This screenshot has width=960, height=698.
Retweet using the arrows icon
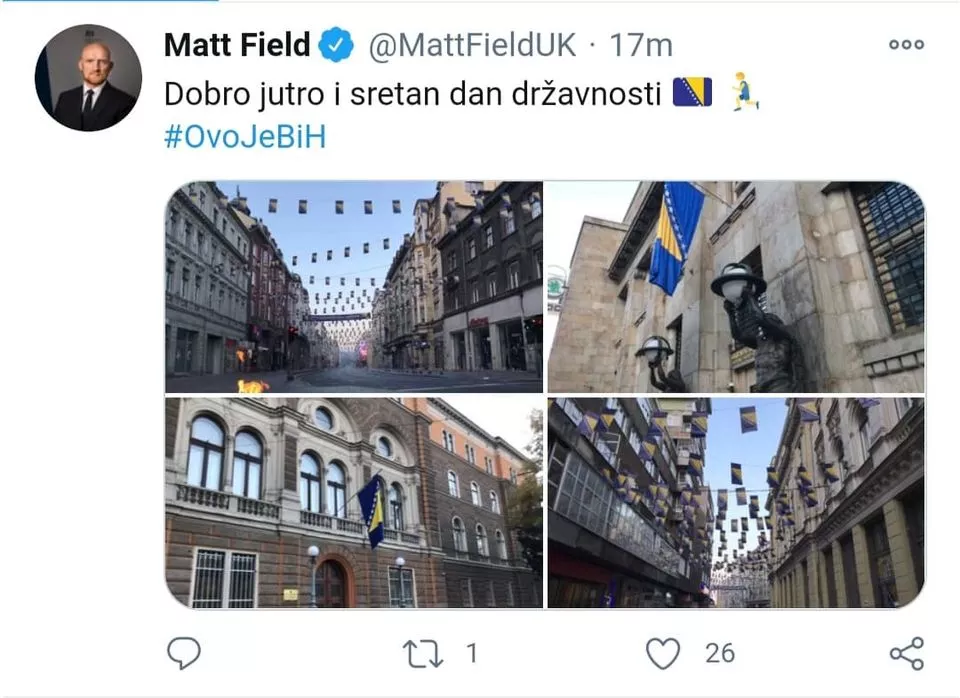[422, 653]
